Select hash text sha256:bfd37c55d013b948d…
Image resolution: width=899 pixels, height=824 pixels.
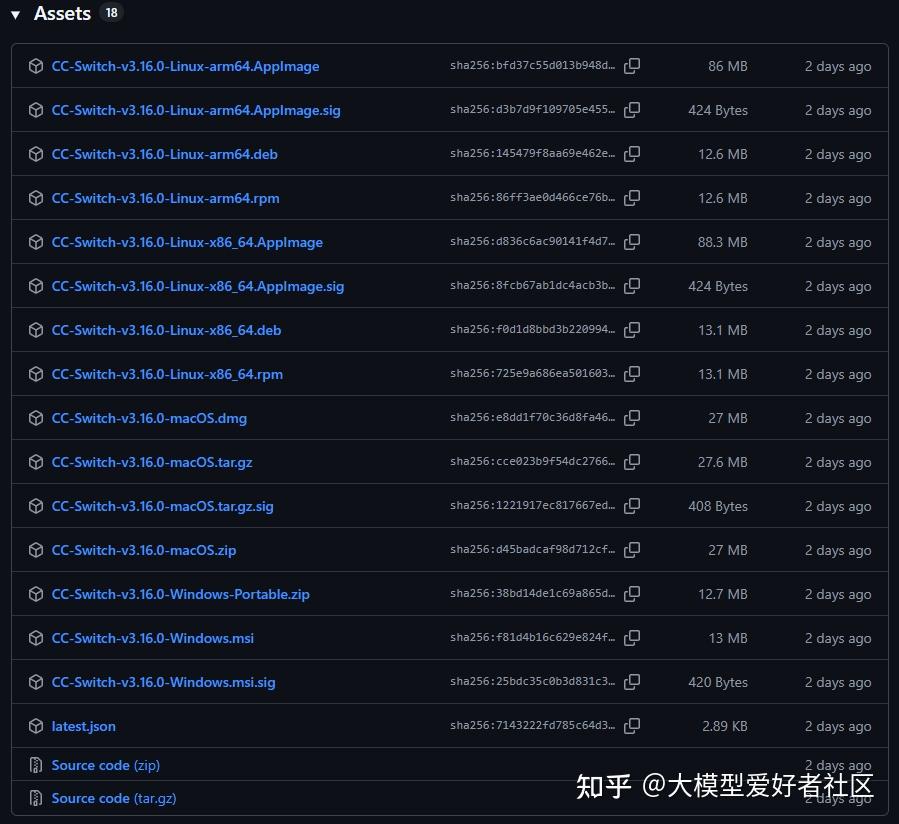(x=532, y=65)
